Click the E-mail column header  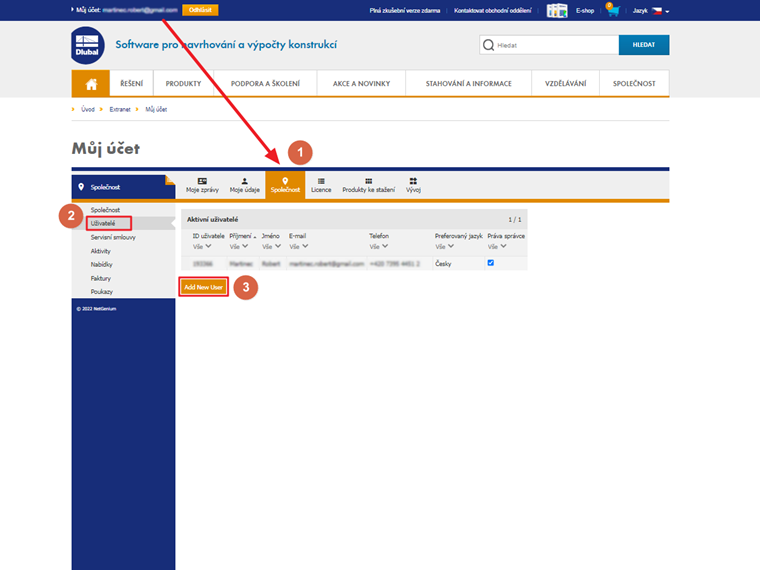(x=297, y=236)
